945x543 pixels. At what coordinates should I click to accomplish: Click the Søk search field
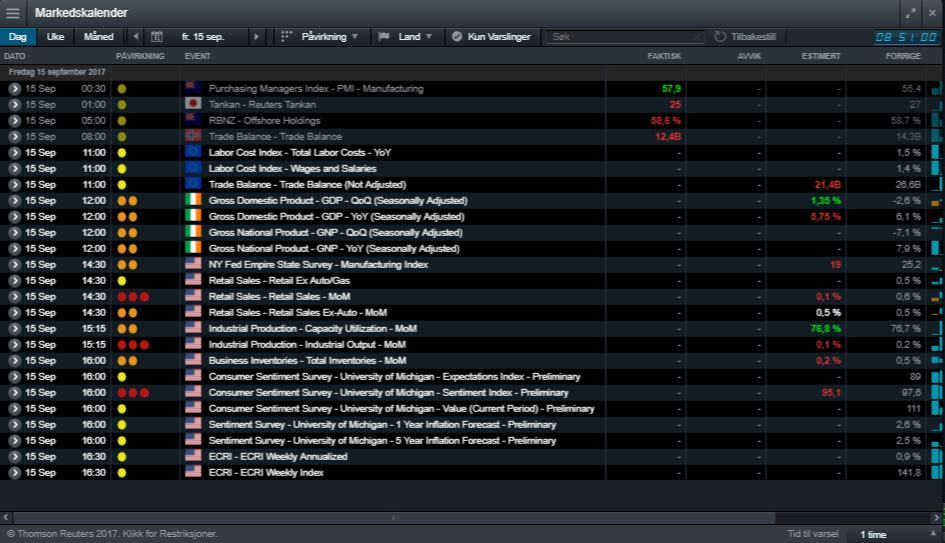624,37
